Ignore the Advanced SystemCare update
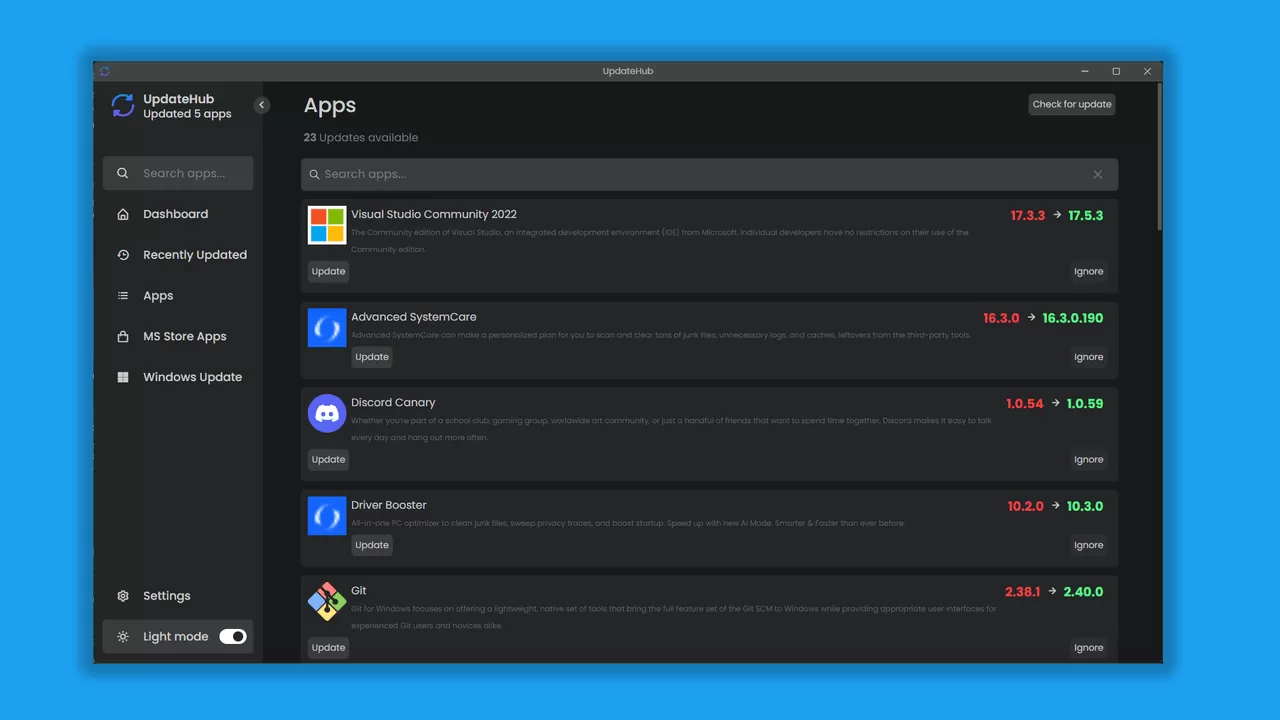This screenshot has width=1280, height=720. pos(1088,357)
